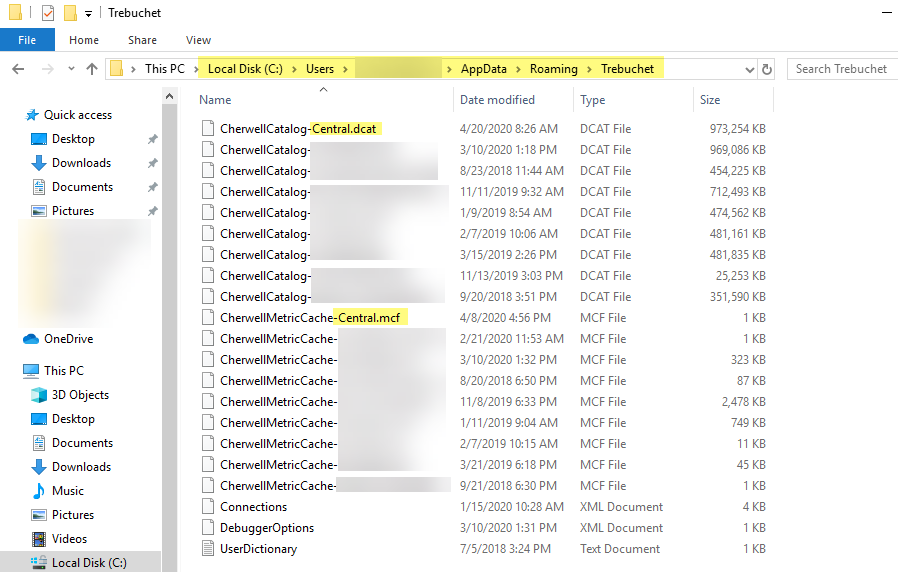
Task: Open the Customize Quick Access Toolbar dropdown
Action: pyautogui.click(x=88, y=14)
